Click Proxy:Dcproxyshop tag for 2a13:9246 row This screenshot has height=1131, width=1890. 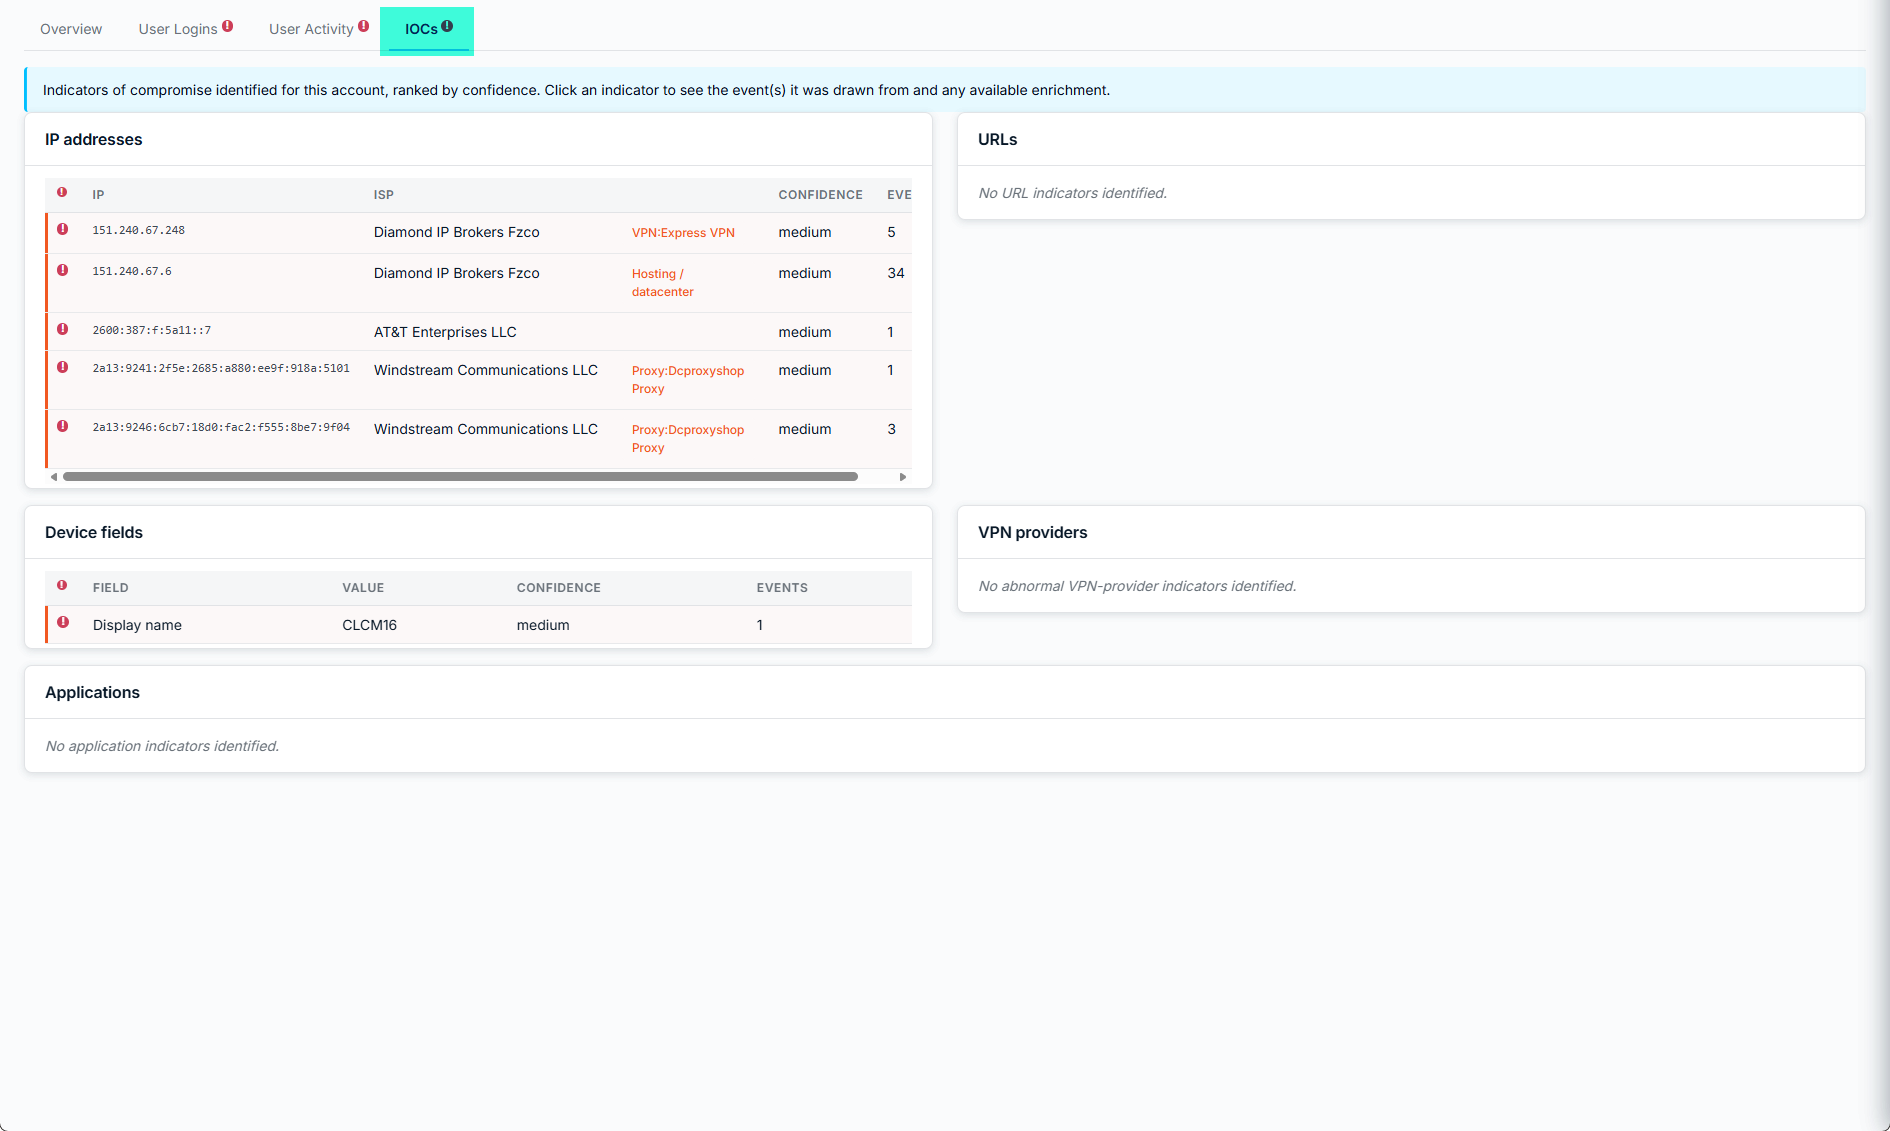click(688, 439)
